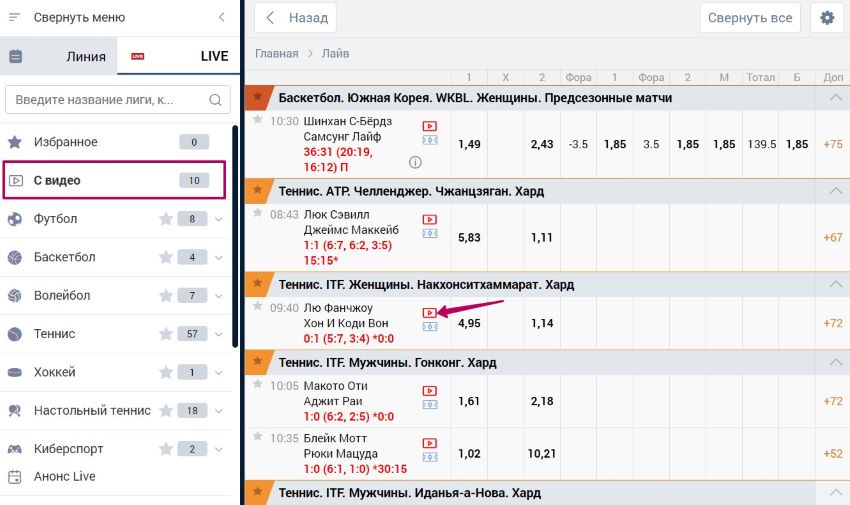Toggle favorite star for Волейбол
The height and width of the screenshot is (505, 850).
166,296
